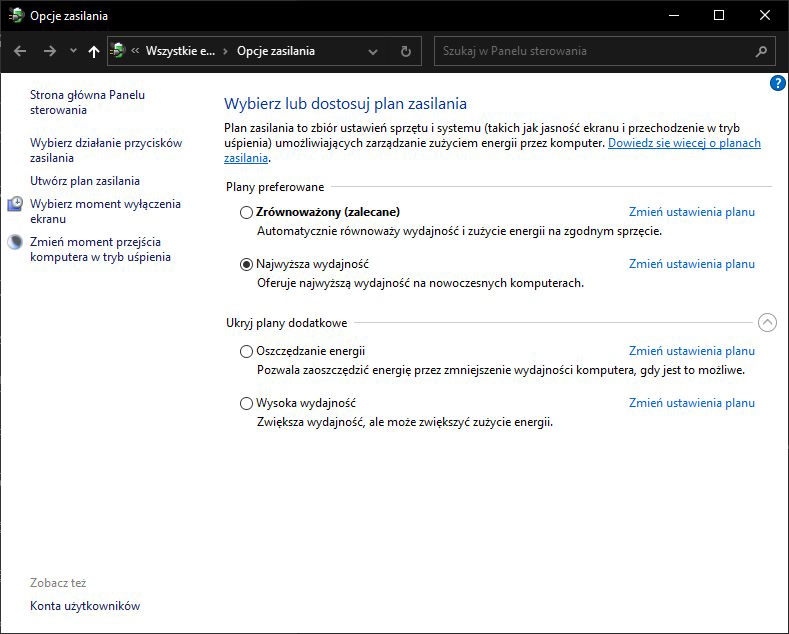Click the search magnifier icon
Image resolution: width=789 pixels, height=634 pixels.
click(762, 51)
